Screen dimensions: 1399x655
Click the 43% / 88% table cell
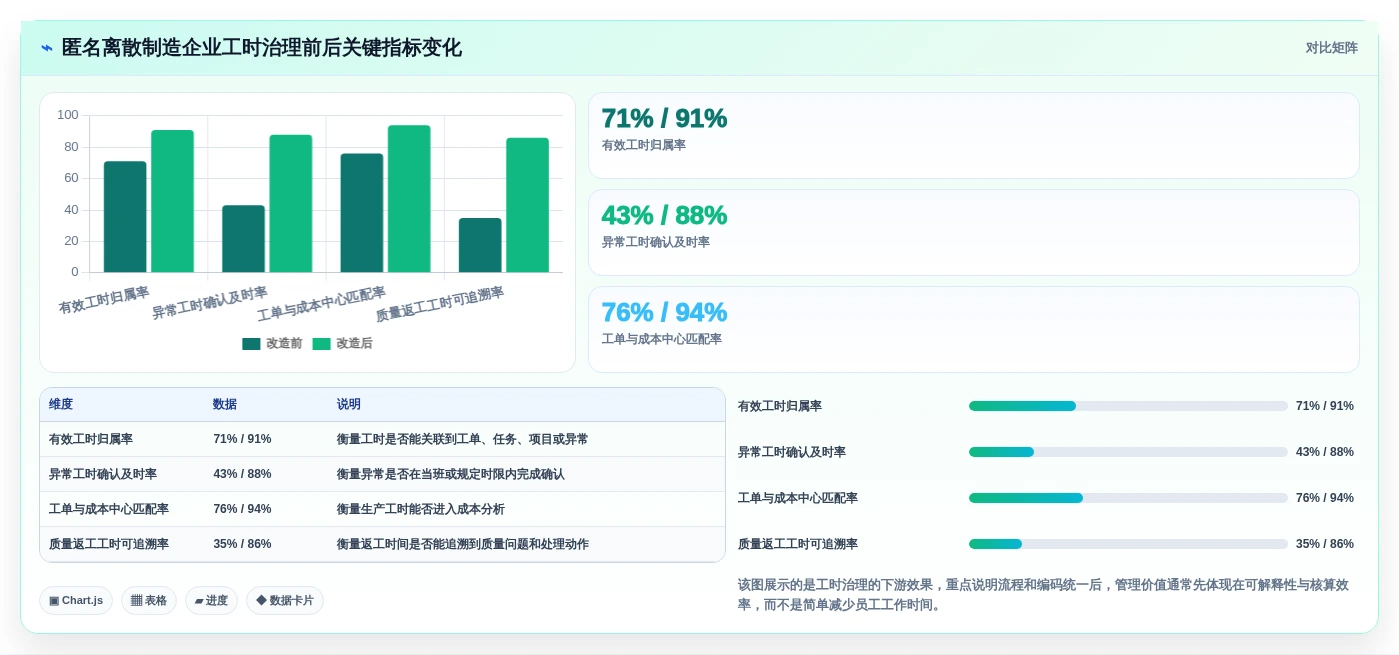(242, 474)
